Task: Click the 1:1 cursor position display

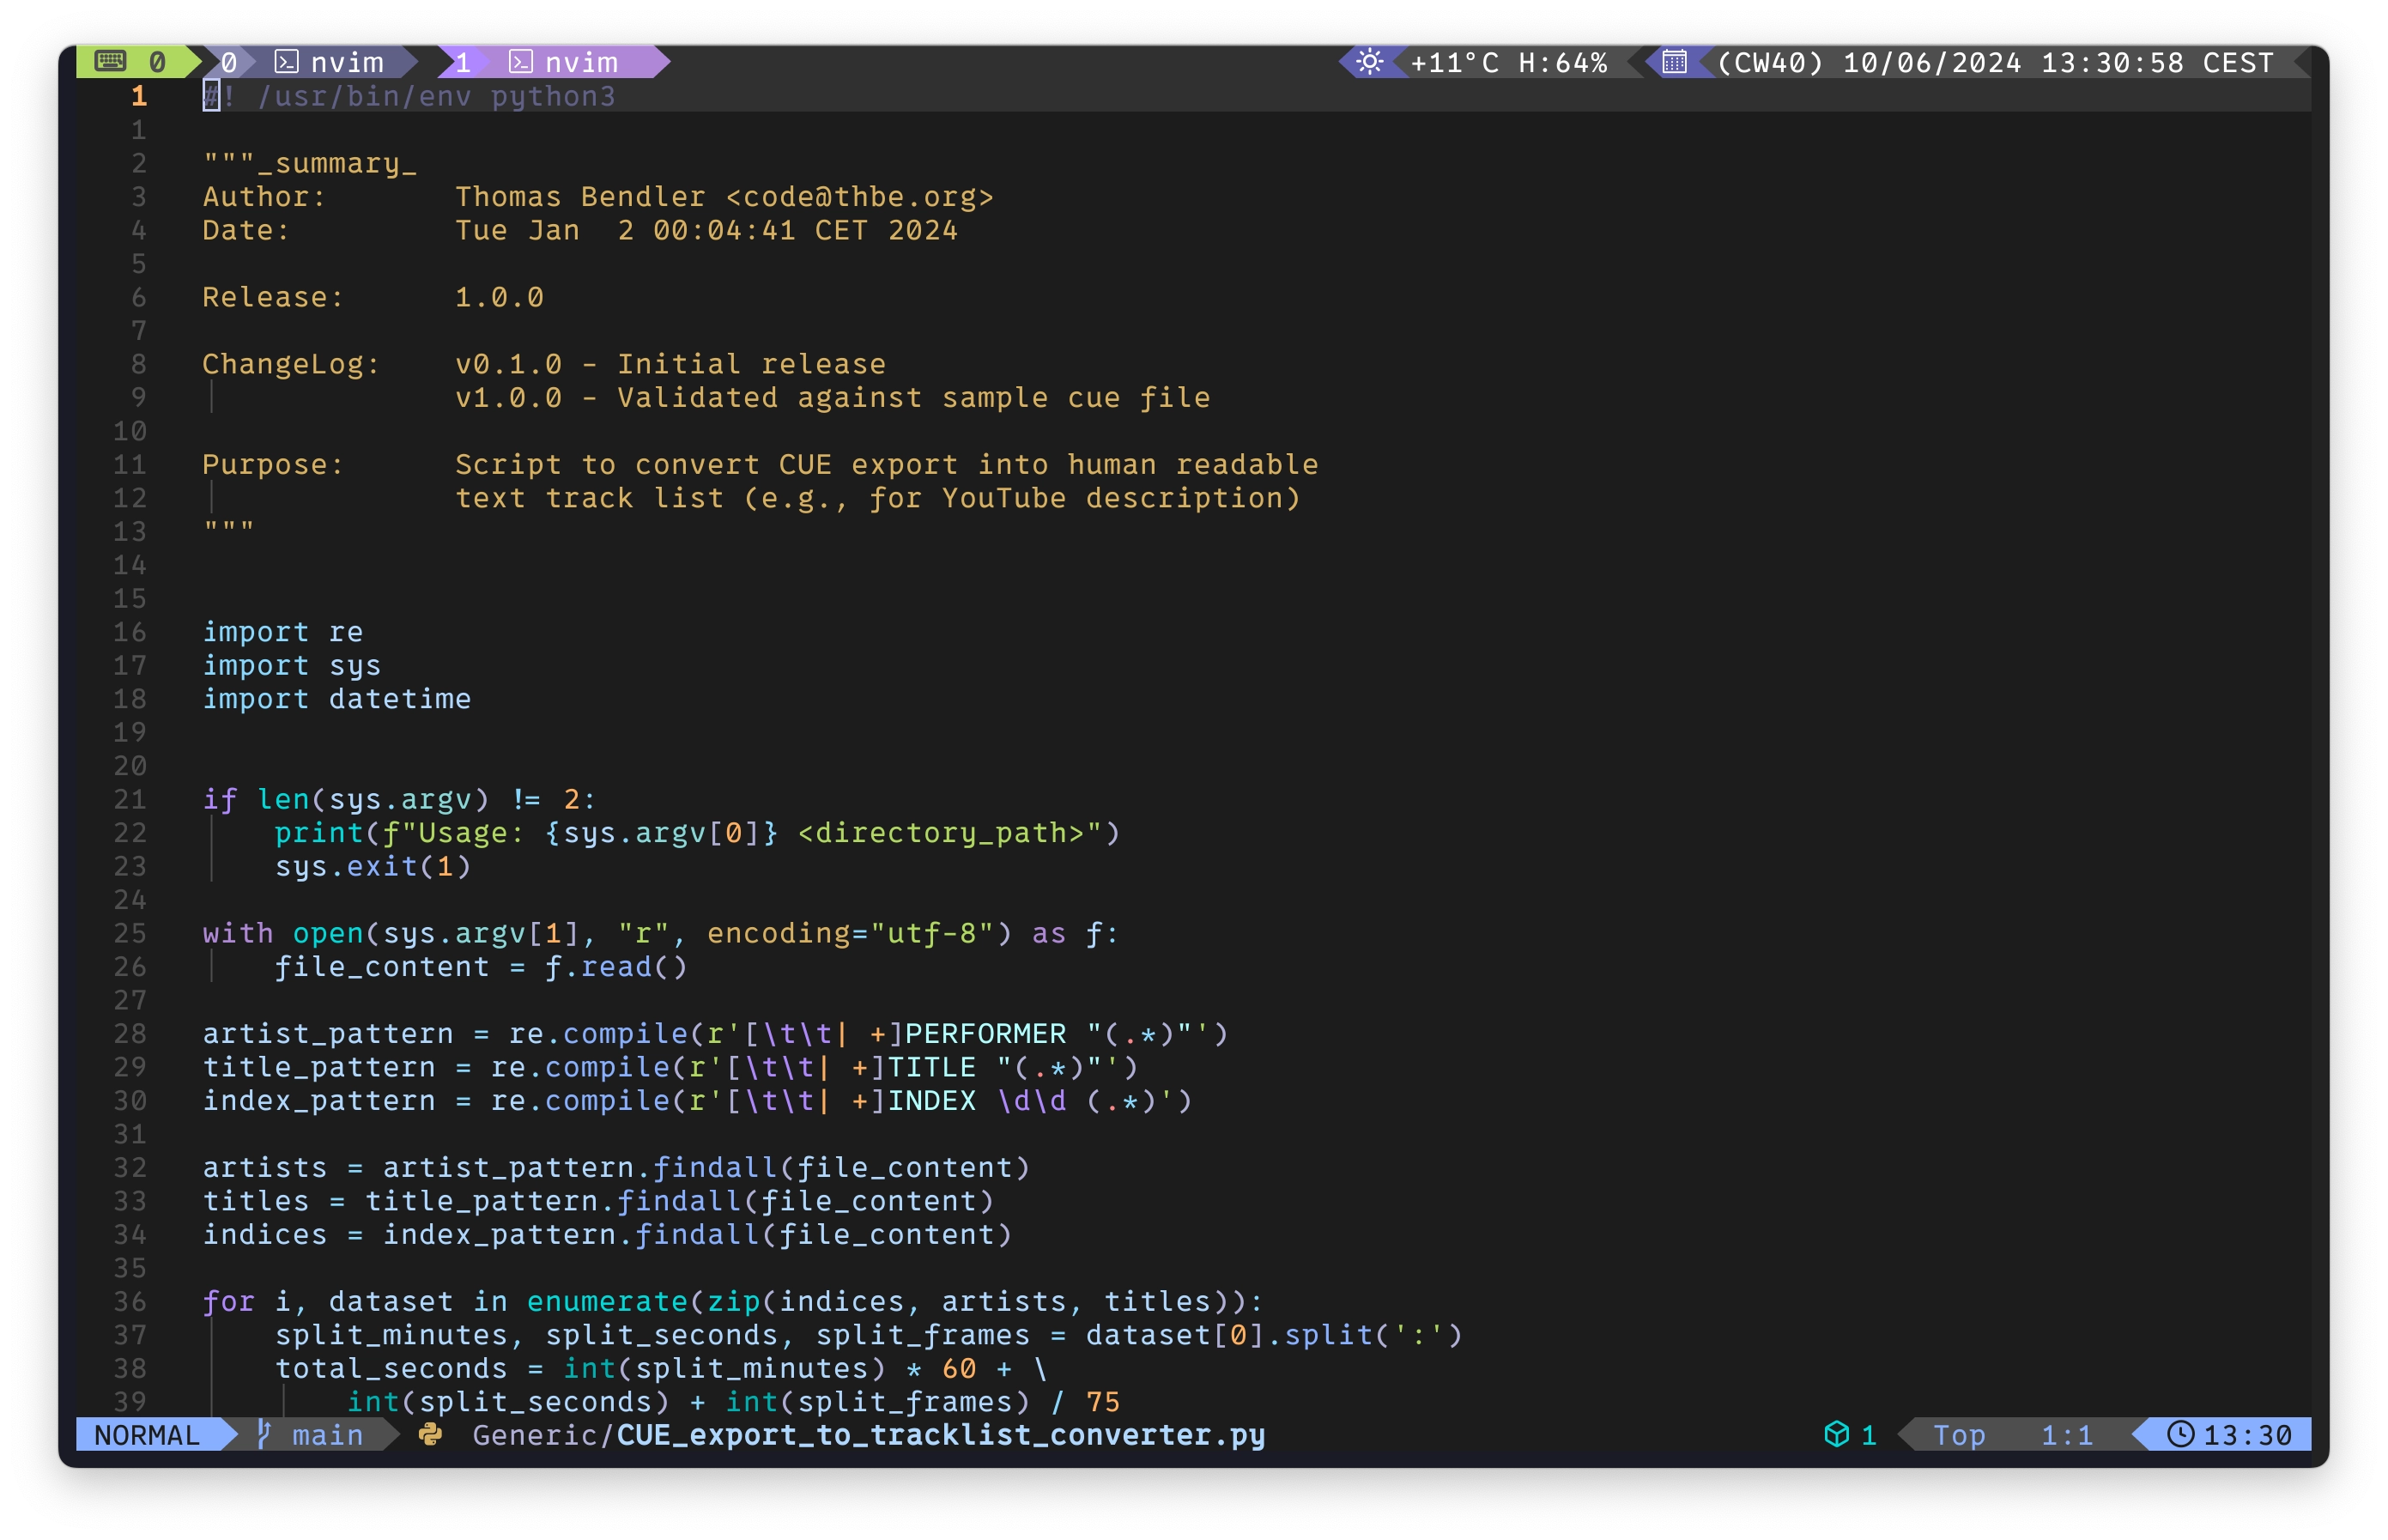Action: point(2066,1434)
